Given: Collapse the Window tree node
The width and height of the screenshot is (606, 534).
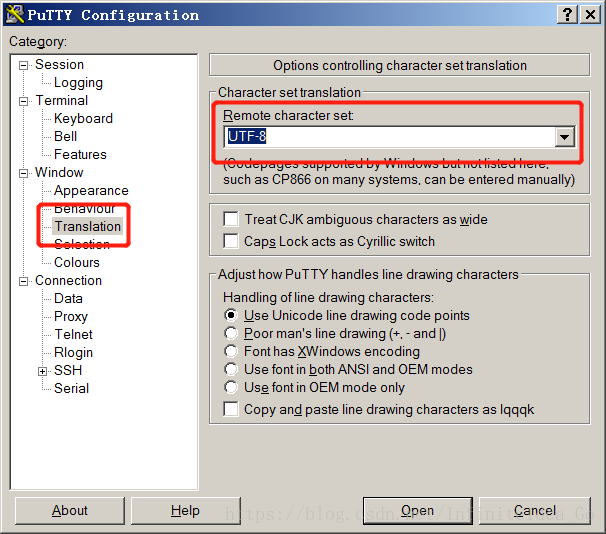Looking at the screenshot, I should click(x=24, y=173).
